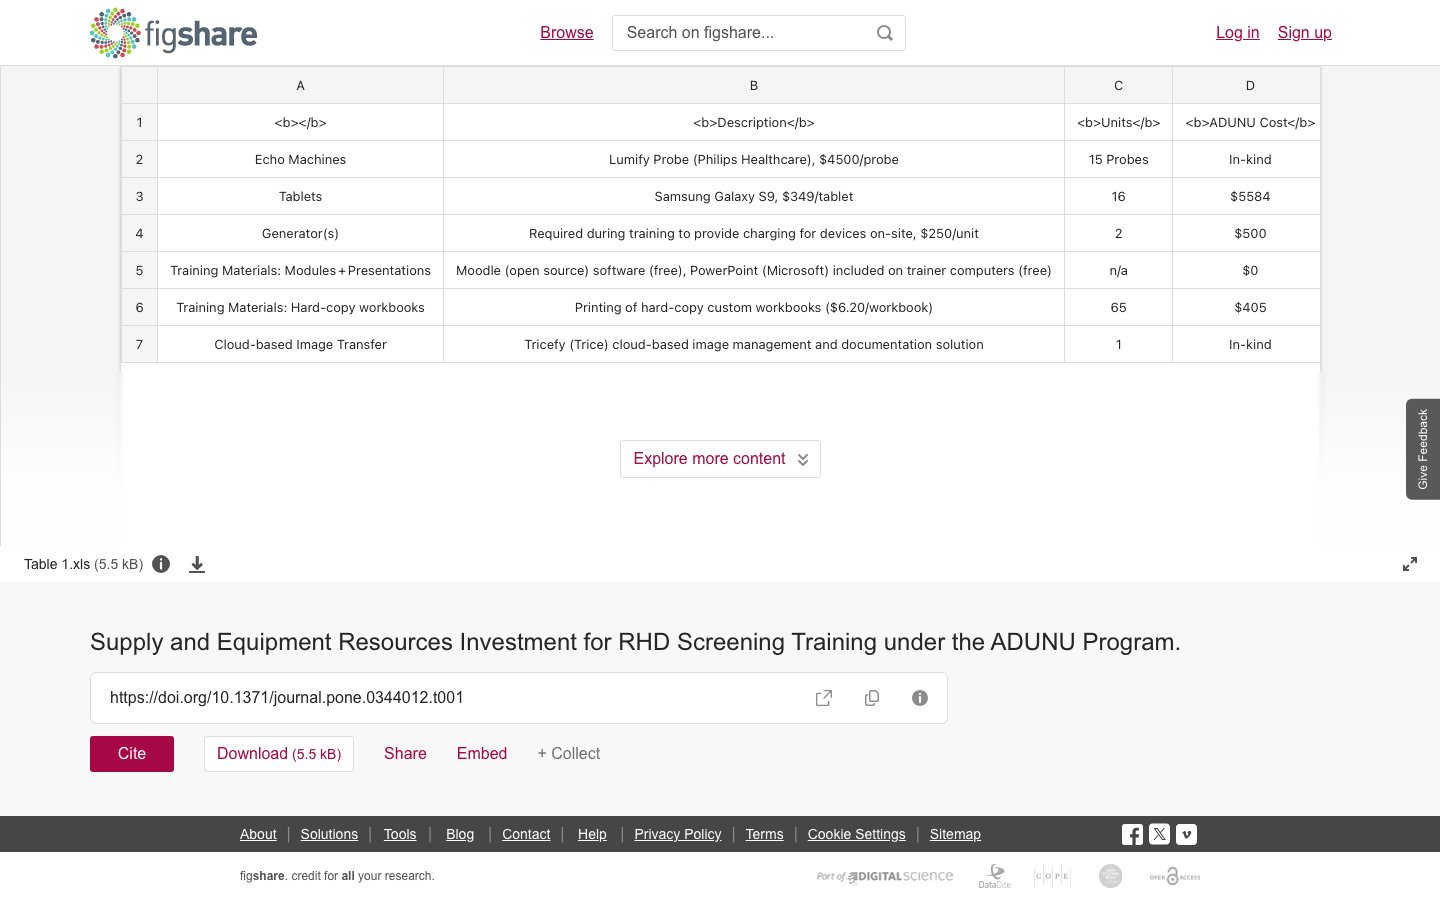Viewport: 1440px width, 900px height.
Task: Click 'Cloud-based Image Transfer' cell
Action: (300, 345)
